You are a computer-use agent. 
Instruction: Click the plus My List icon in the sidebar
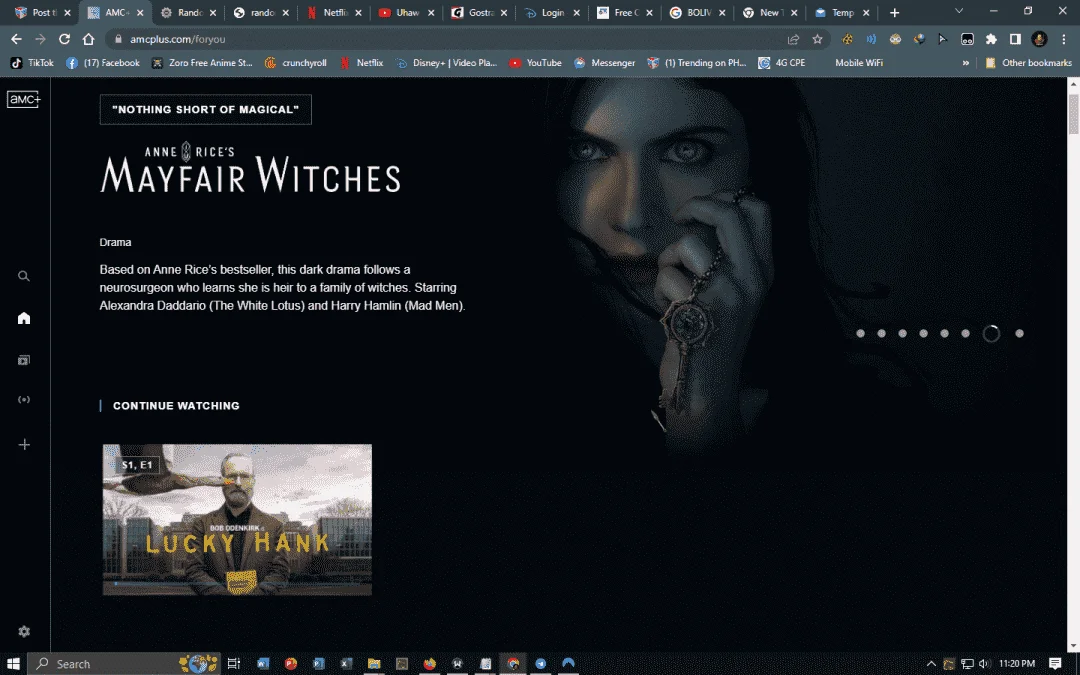pos(24,445)
